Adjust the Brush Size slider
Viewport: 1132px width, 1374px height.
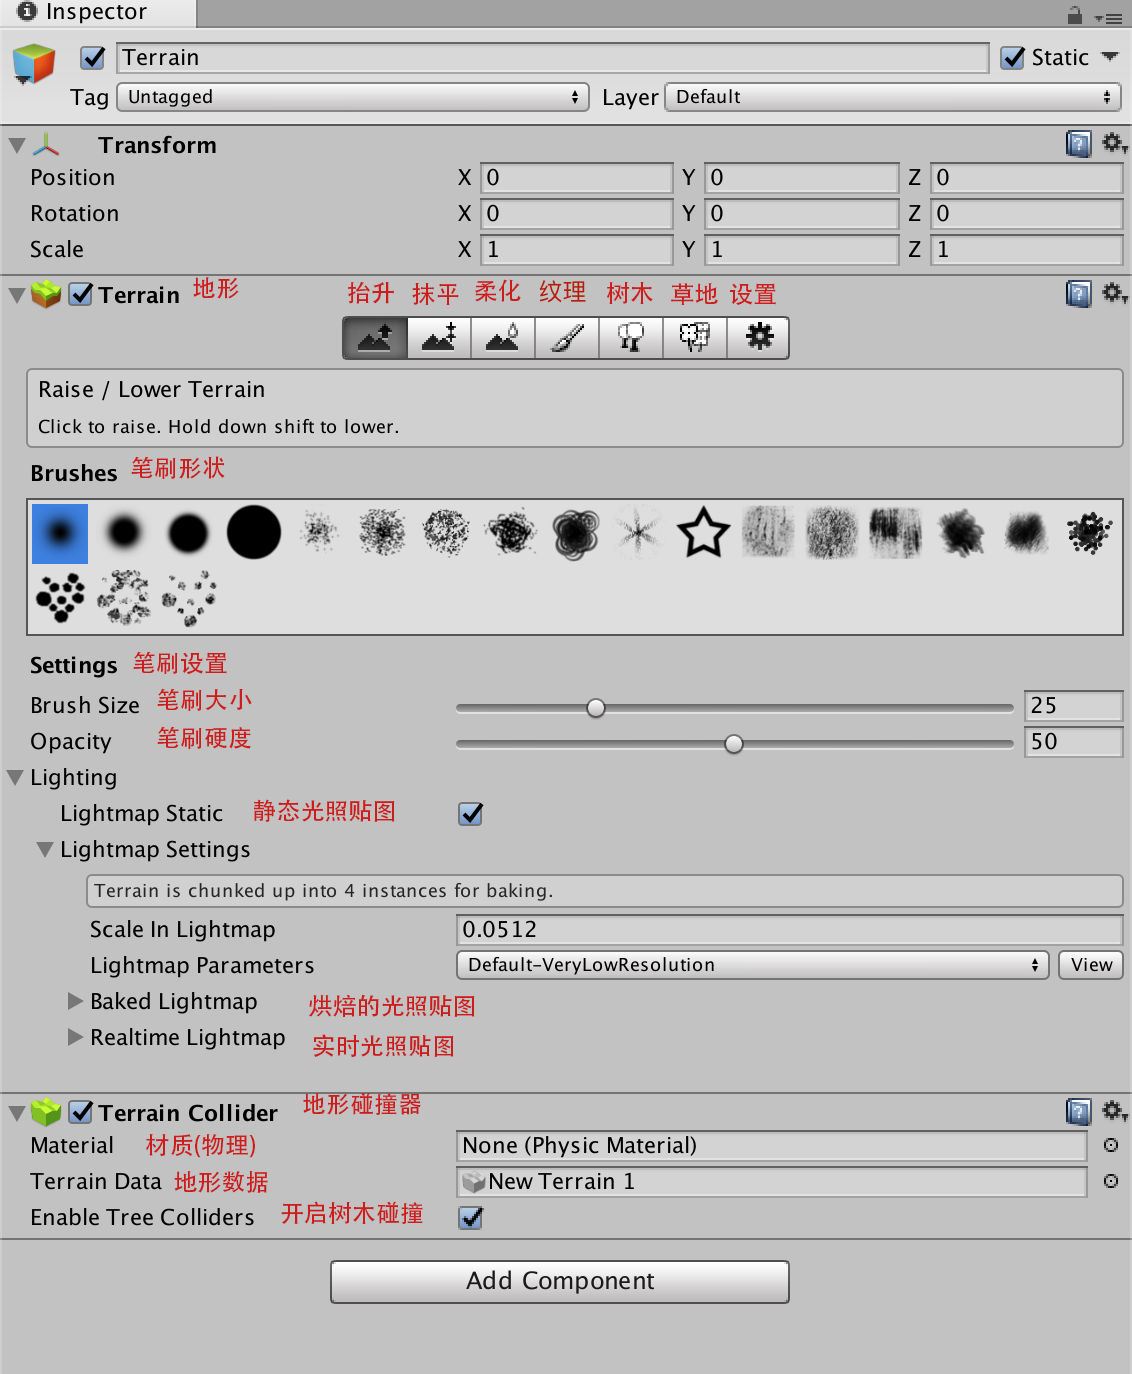pyautogui.click(x=735, y=708)
